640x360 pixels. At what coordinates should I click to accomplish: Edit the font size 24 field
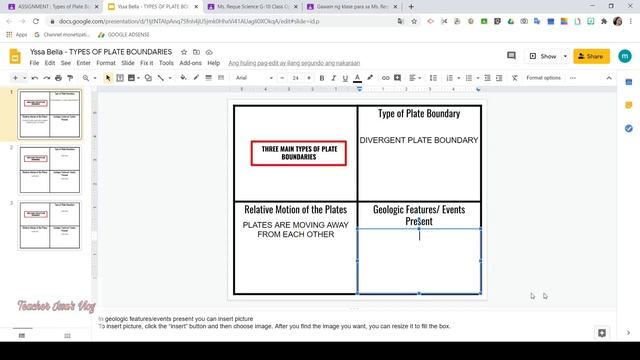click(x=296, y=78)
